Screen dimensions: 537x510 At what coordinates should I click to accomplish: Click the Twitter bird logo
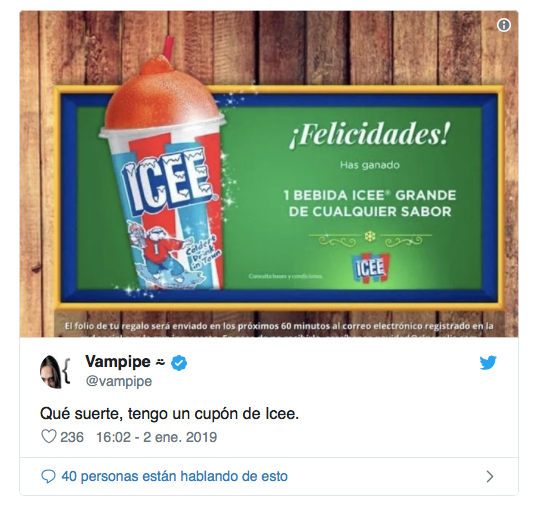click(488, 363)
